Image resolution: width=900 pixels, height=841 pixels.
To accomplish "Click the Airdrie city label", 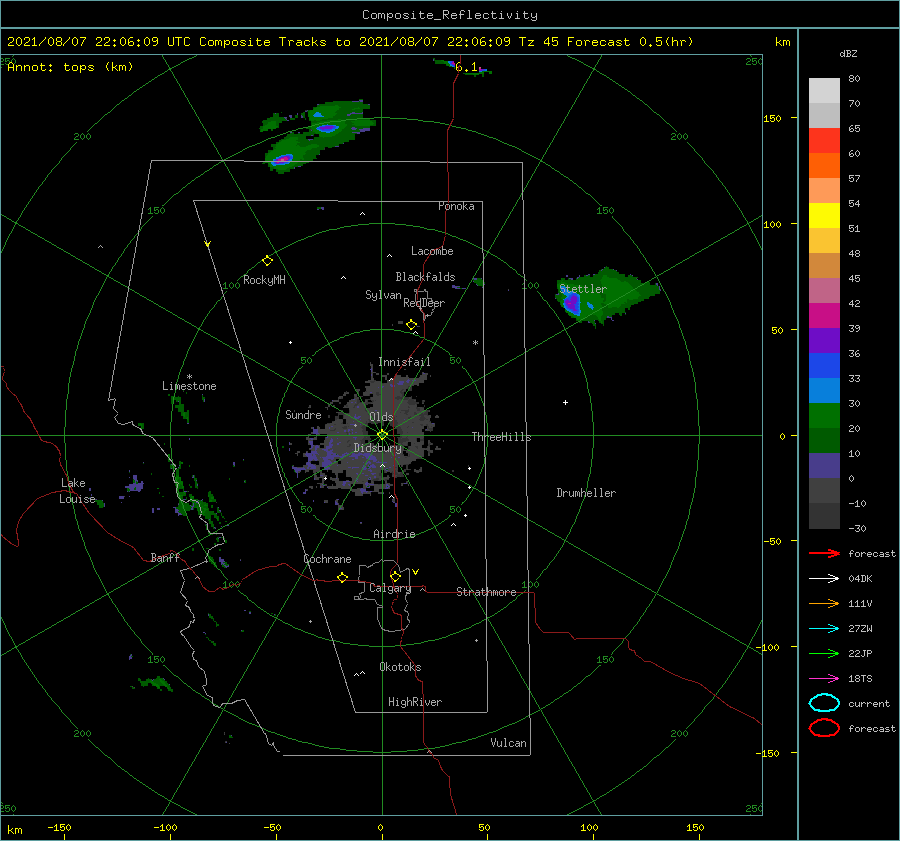I will click(394, 534).
